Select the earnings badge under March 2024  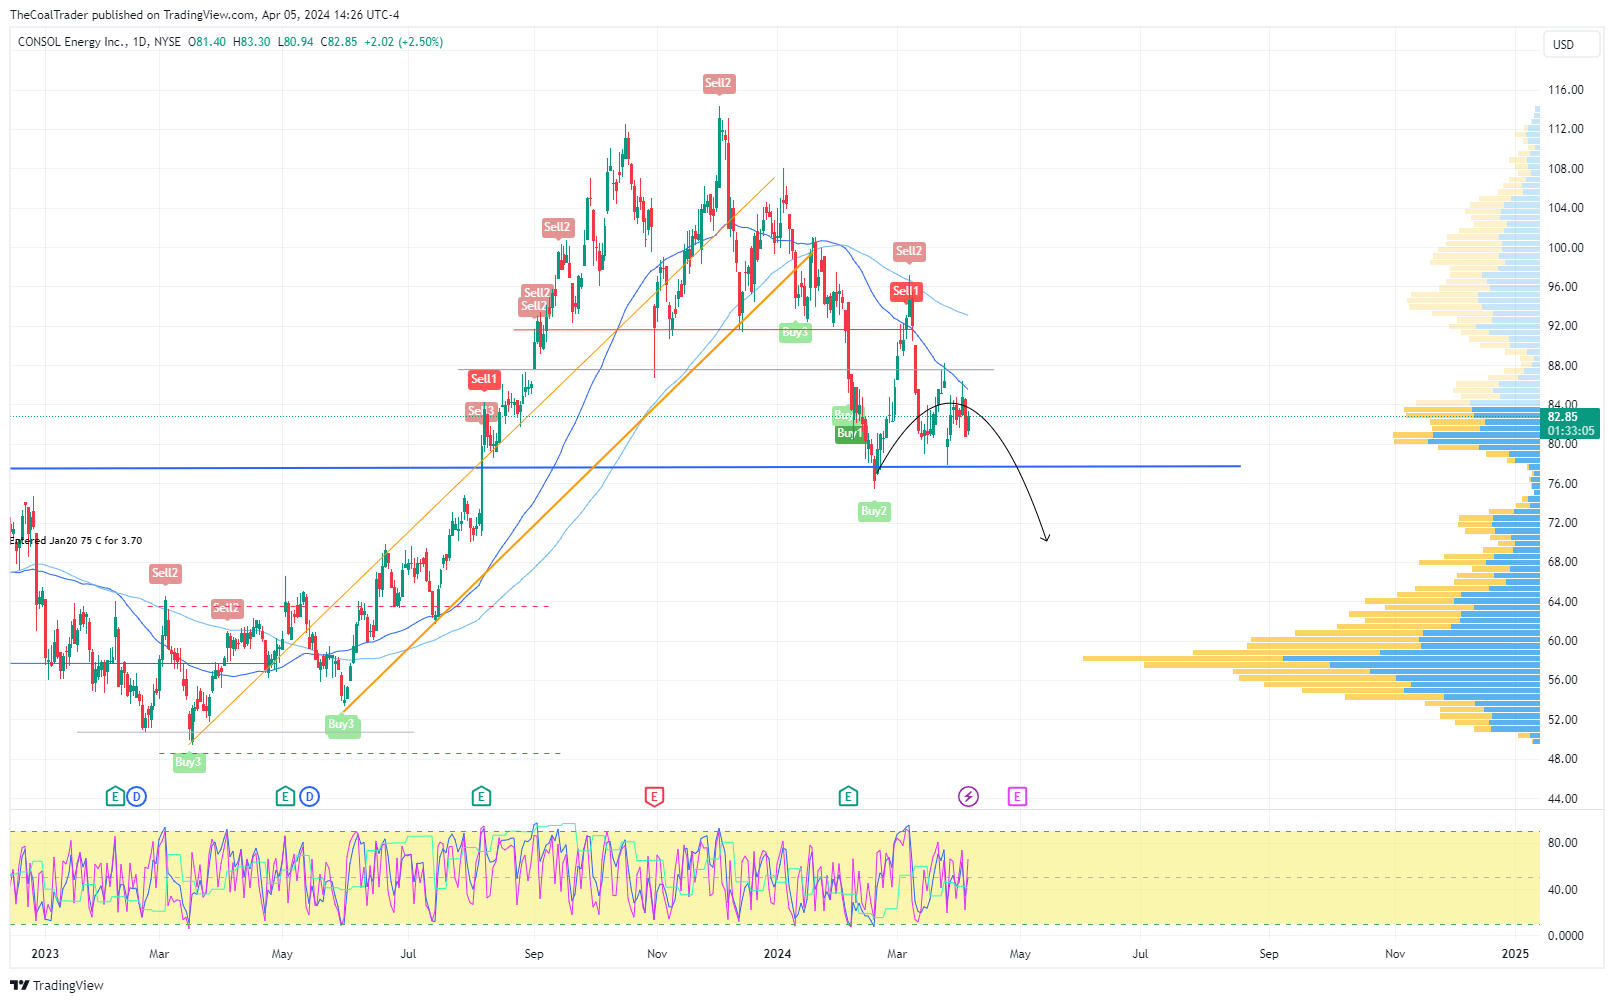click(x=848, y=797)
